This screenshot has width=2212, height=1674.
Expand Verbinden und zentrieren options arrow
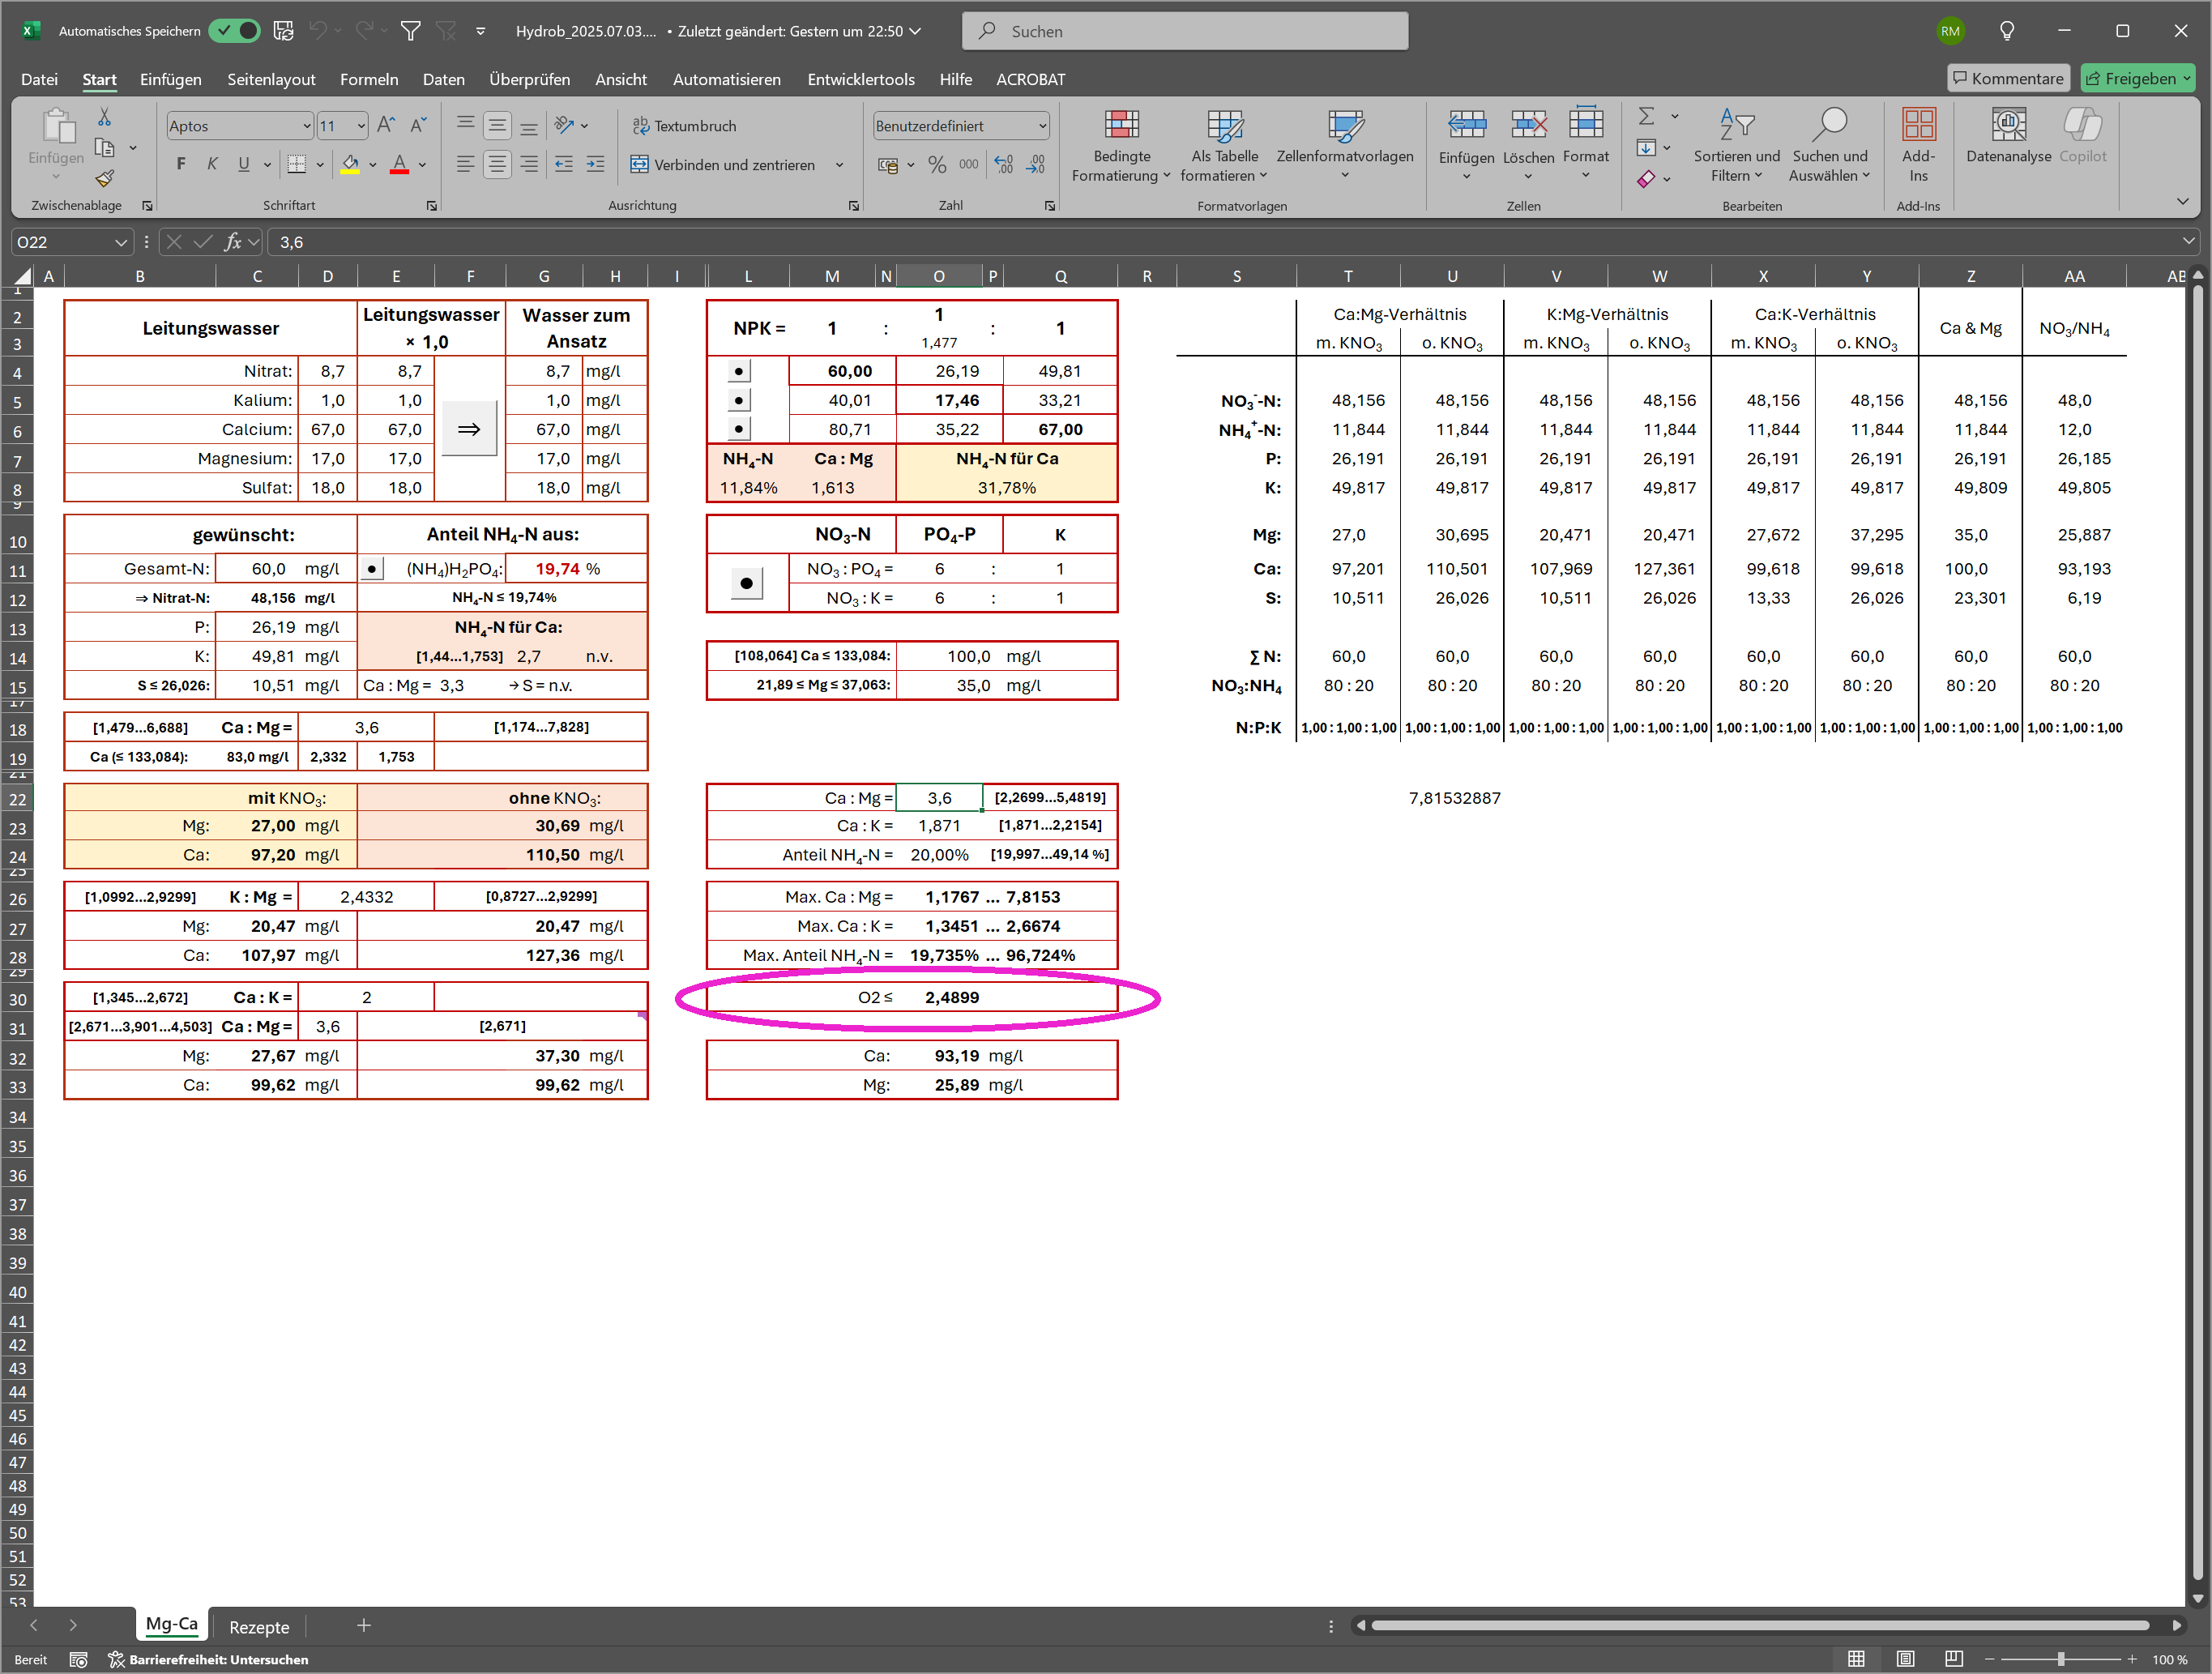[x=839, y=165]
